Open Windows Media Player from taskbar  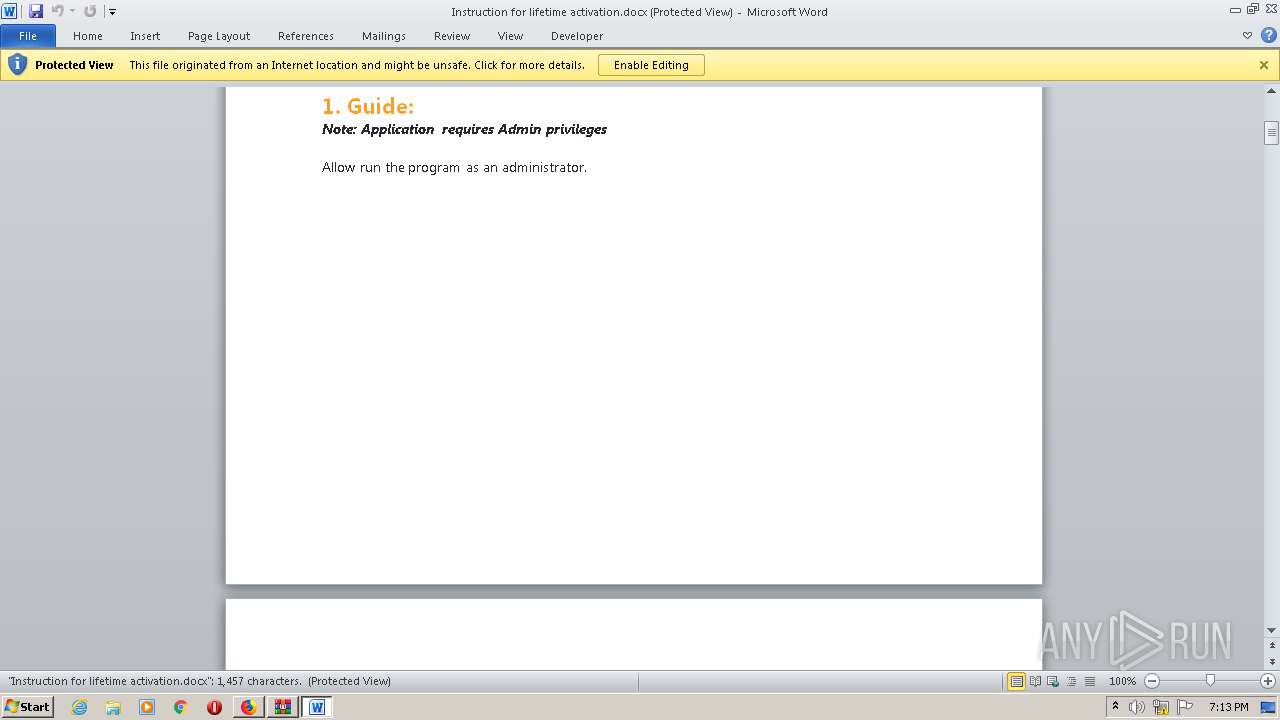147,707
